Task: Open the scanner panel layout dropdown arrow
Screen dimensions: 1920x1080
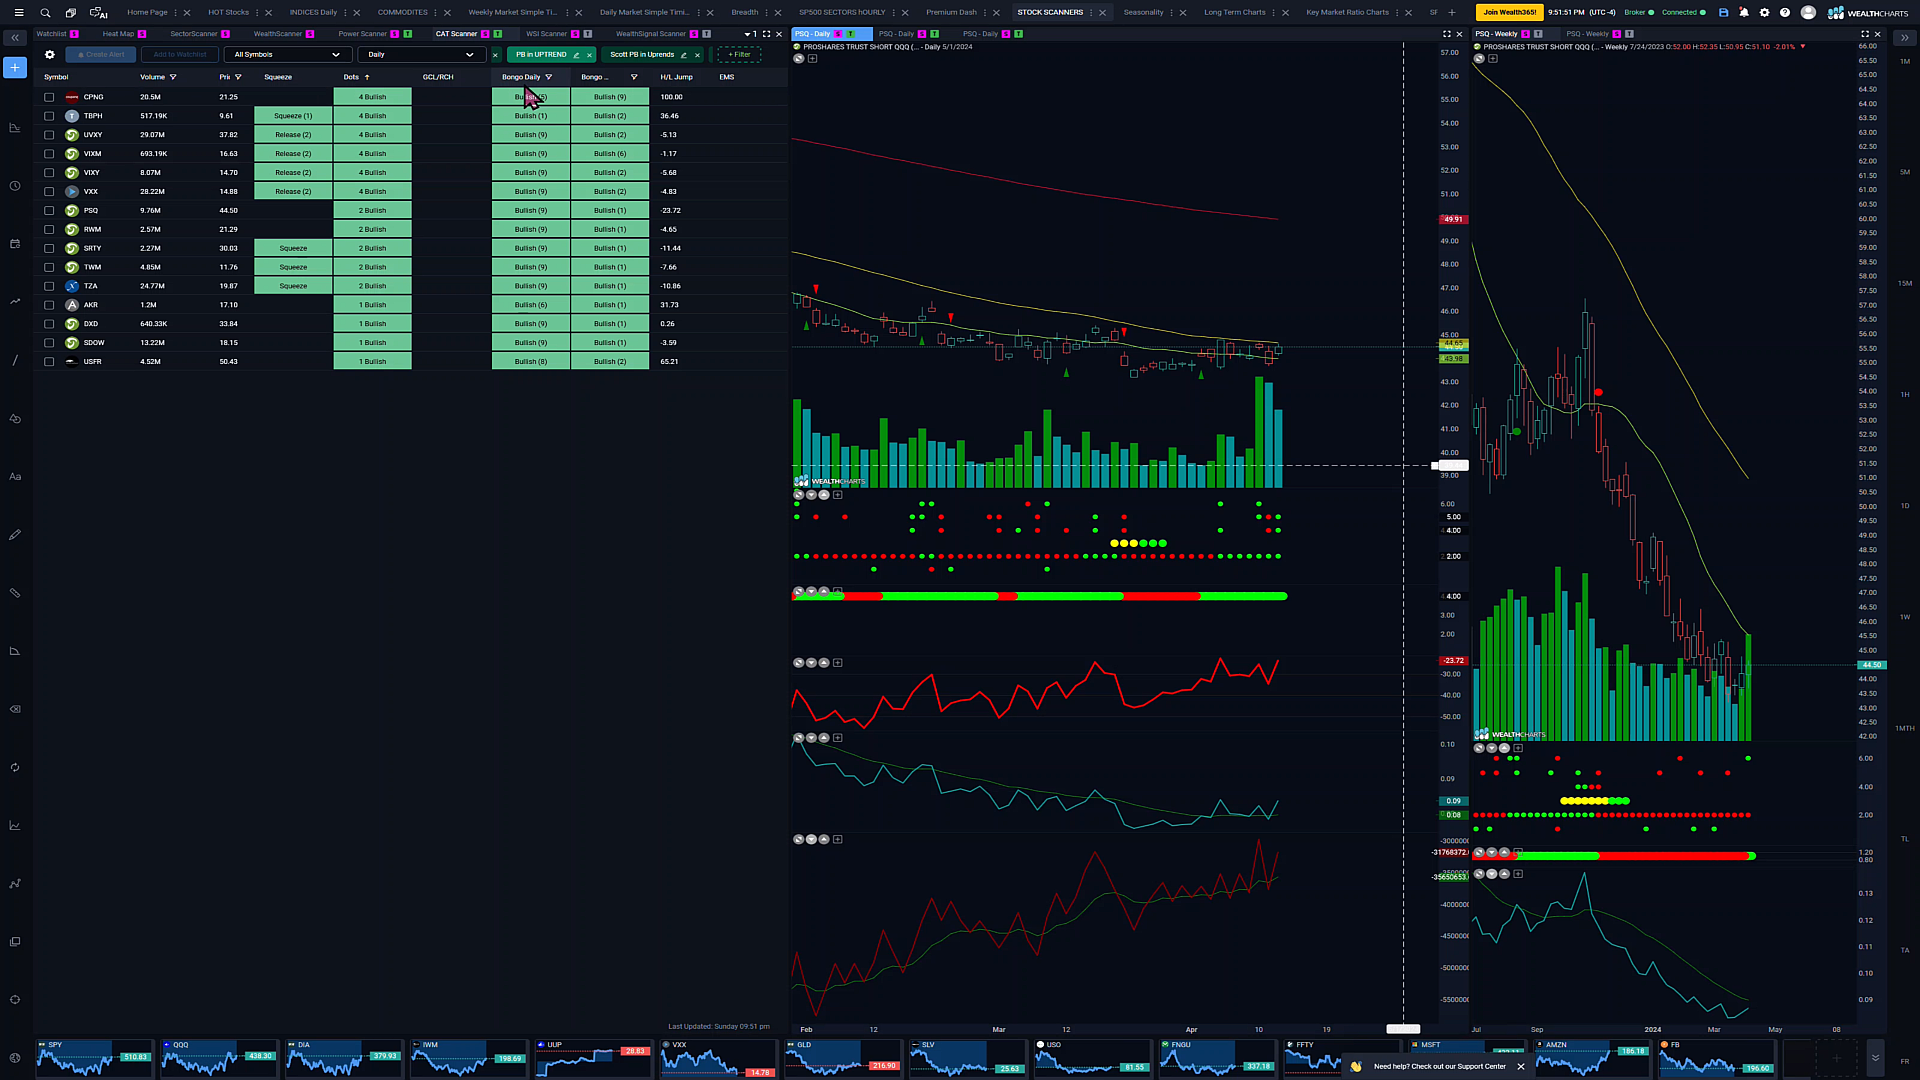Action: (747, 34)
